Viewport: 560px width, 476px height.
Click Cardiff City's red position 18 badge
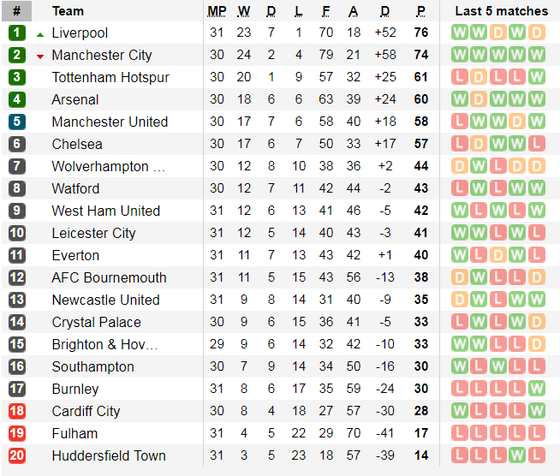tap(17, 411)
